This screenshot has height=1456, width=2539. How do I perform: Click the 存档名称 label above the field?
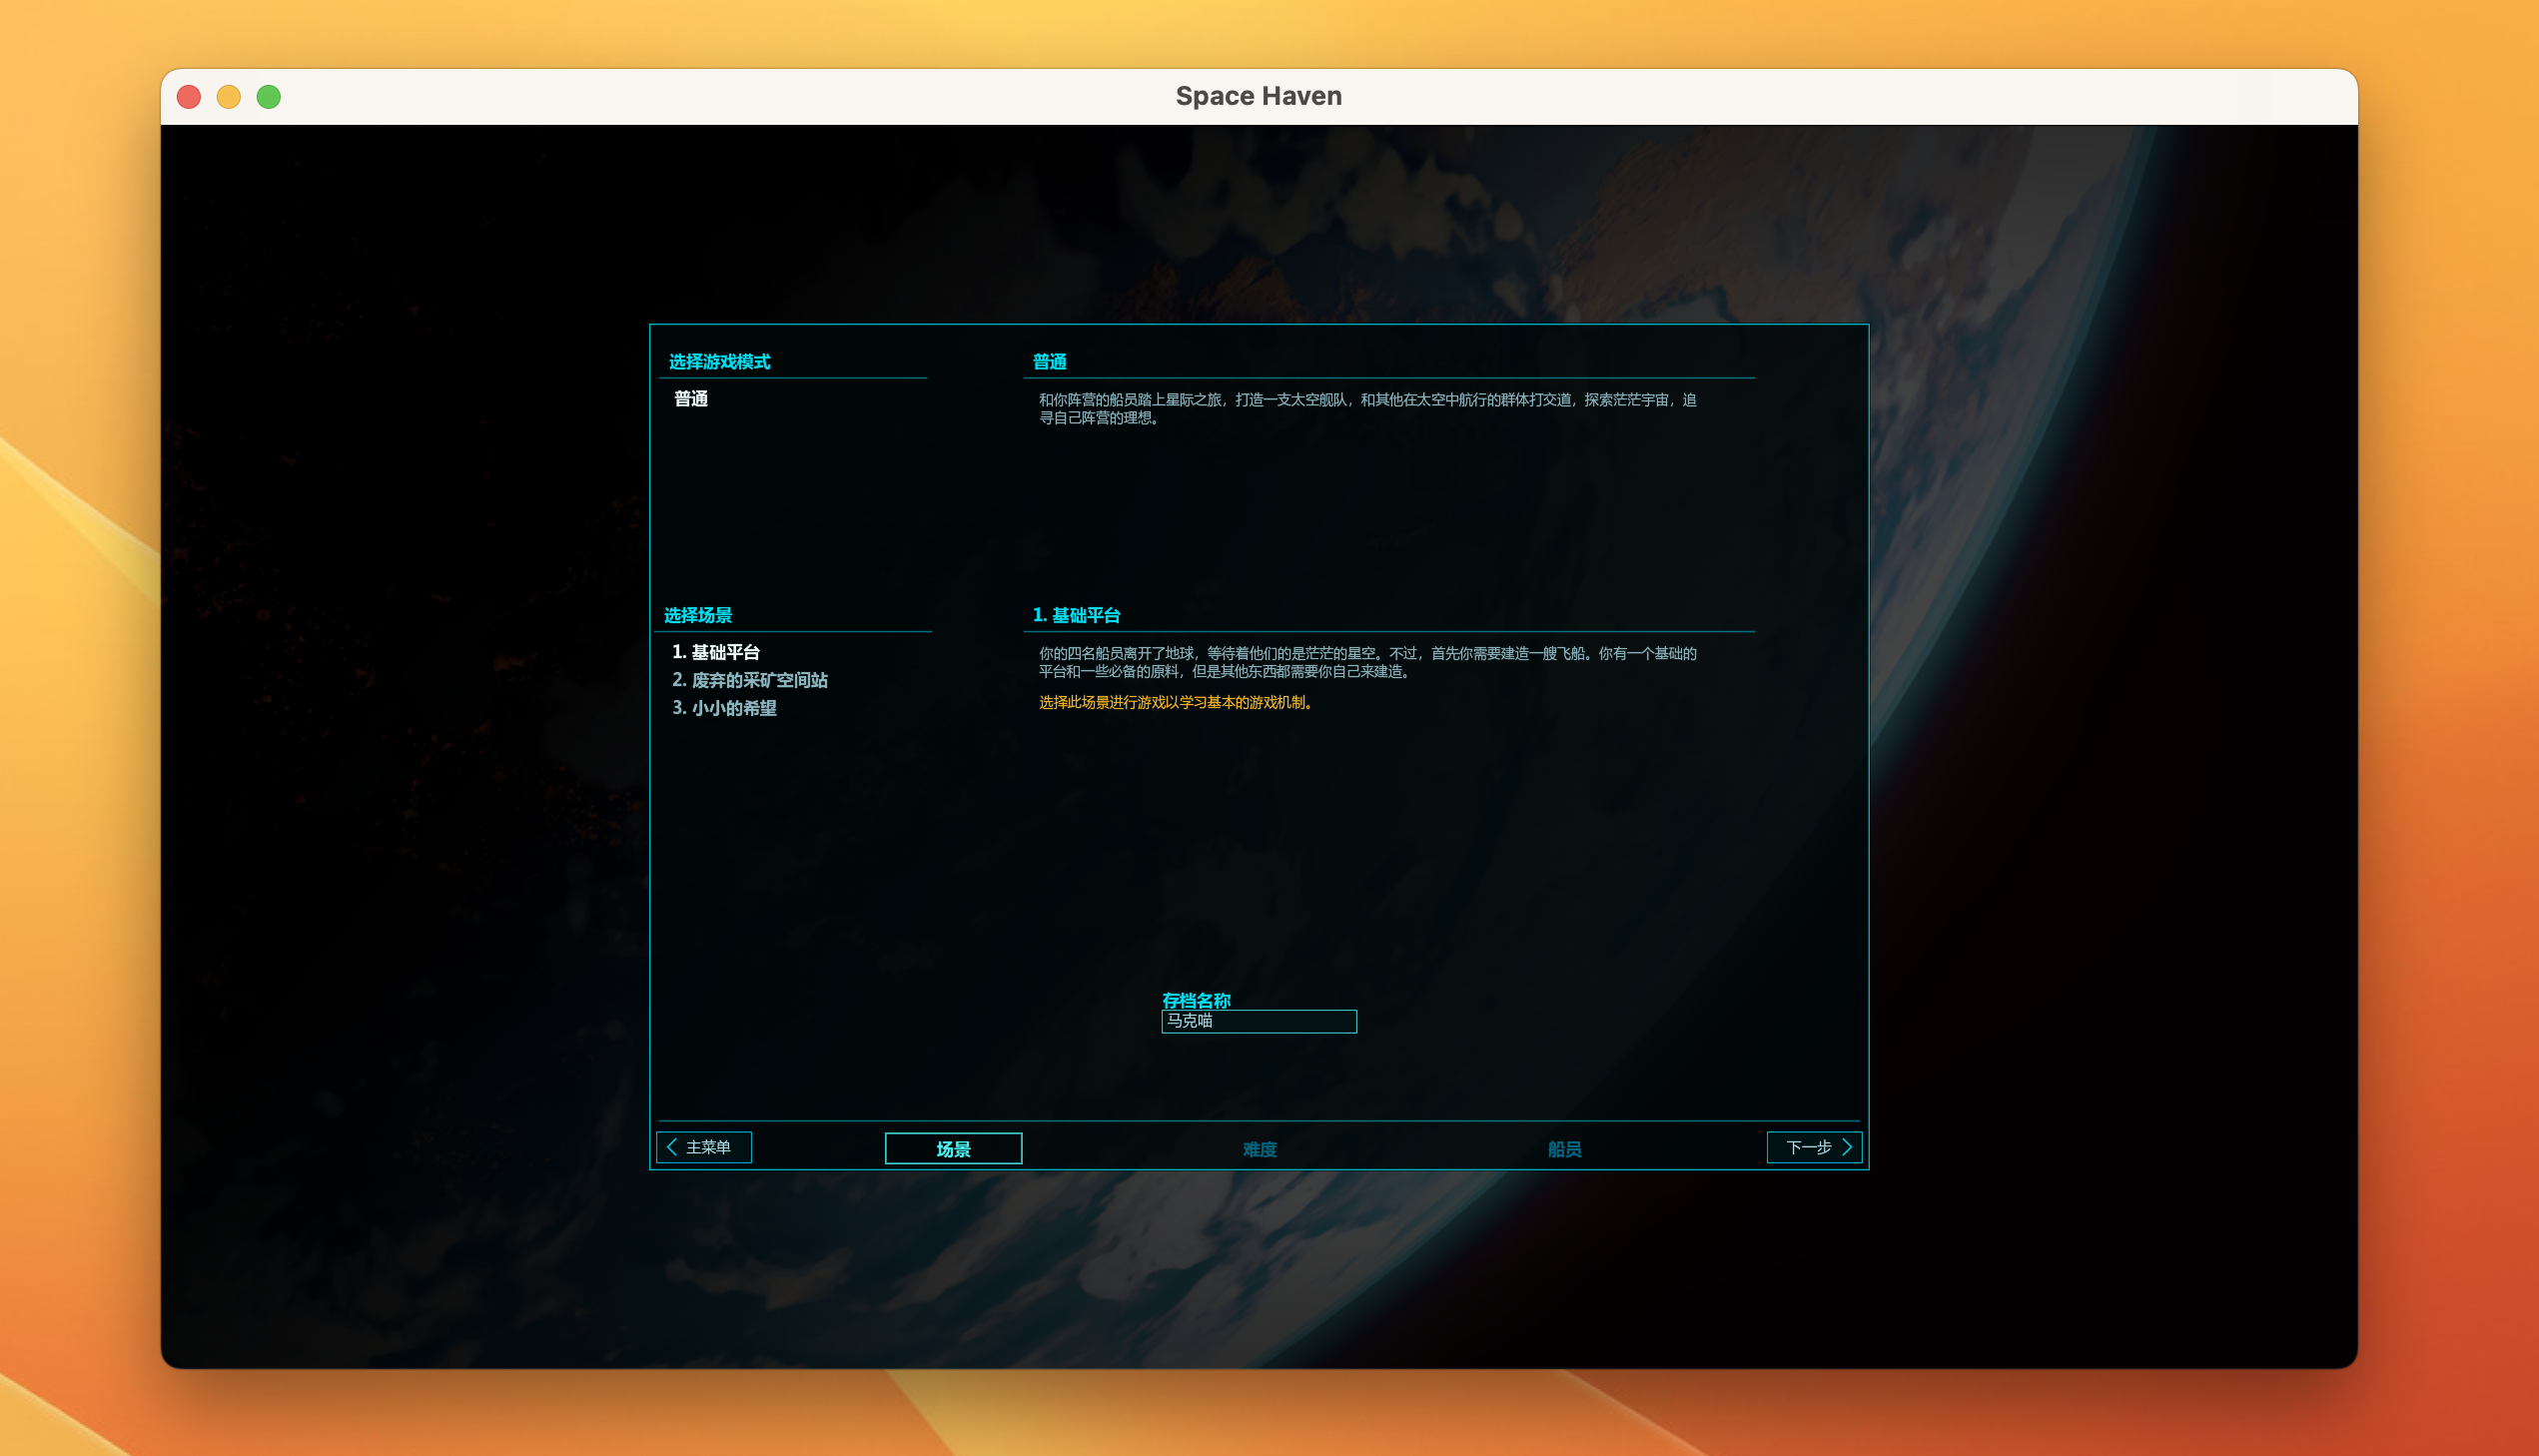pos(1196,1000)
